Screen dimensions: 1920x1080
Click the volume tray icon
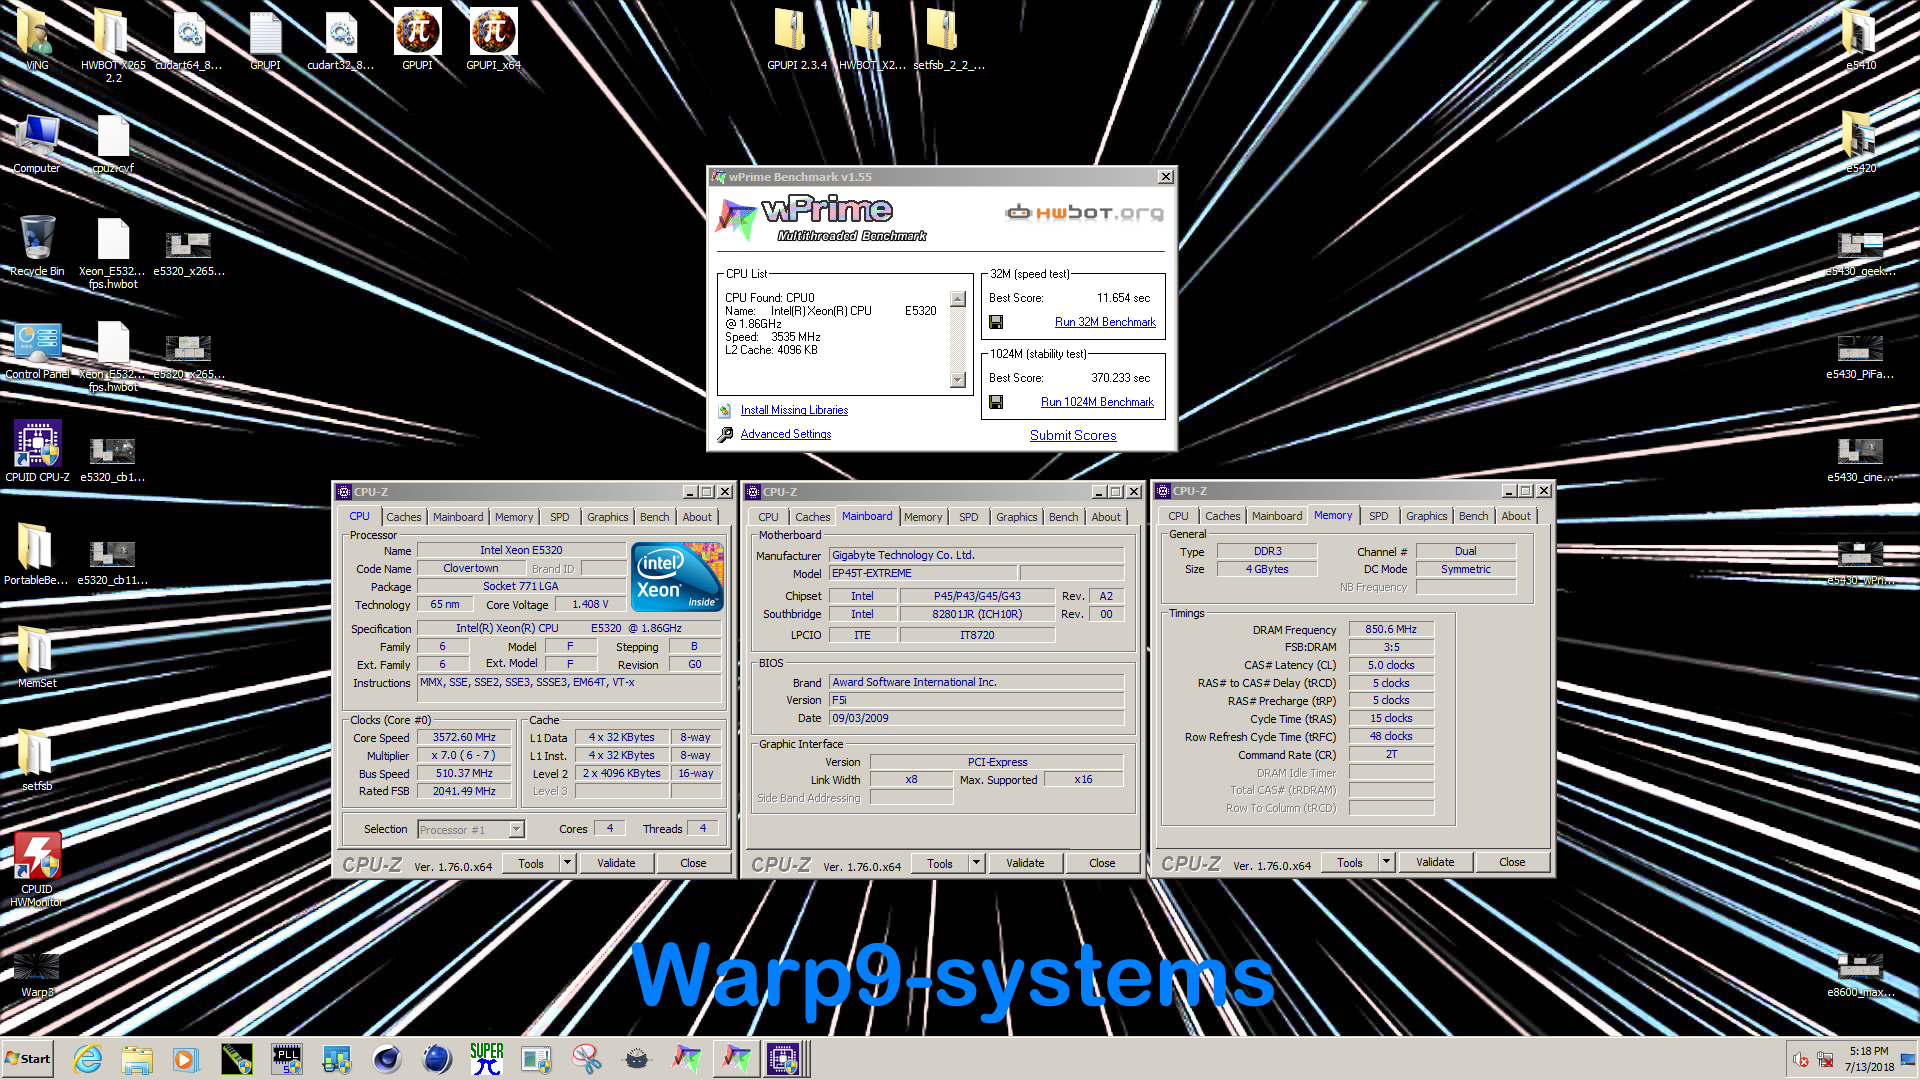pyautogui.click(x=1801, y=1060)
